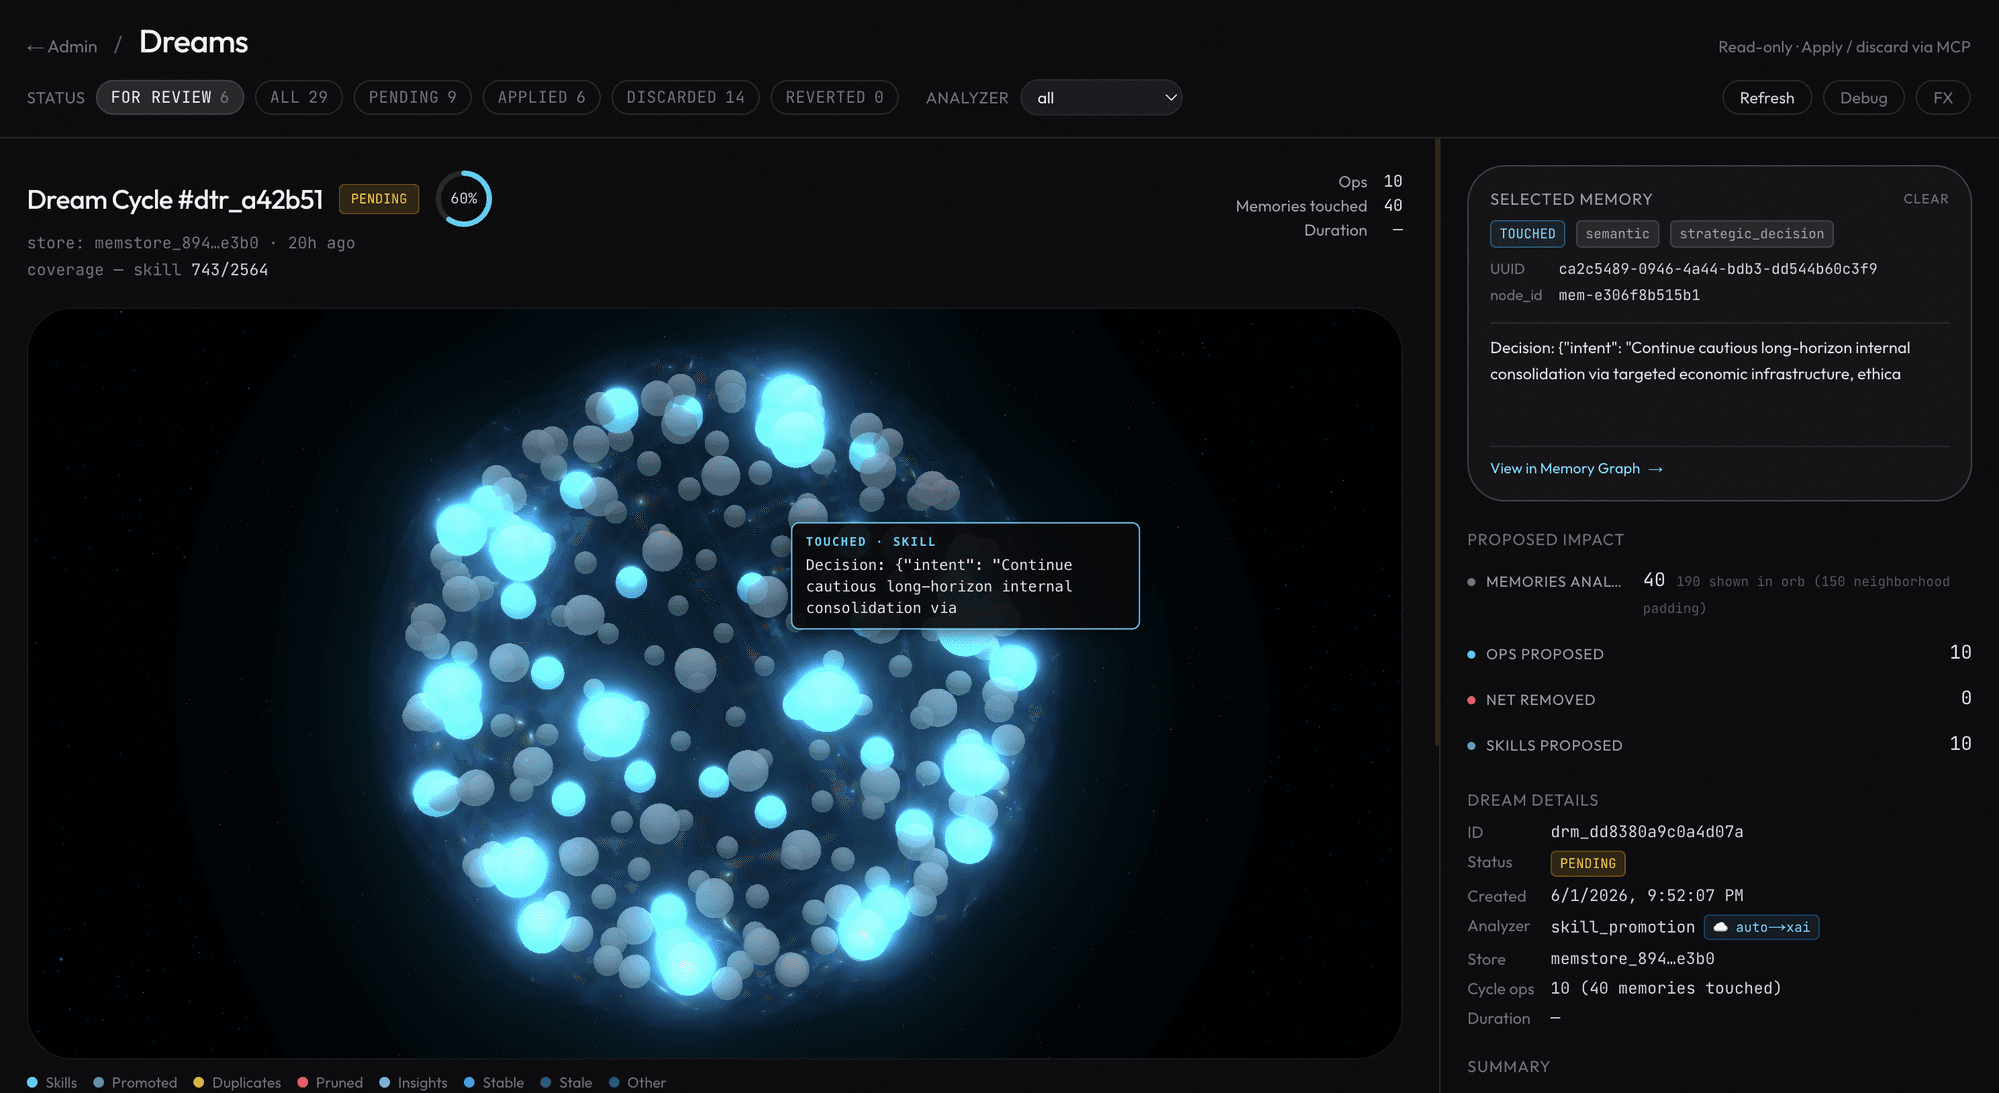Toggle the FX button
Screen dimensions: 1999x1093
click(1943, 97)
